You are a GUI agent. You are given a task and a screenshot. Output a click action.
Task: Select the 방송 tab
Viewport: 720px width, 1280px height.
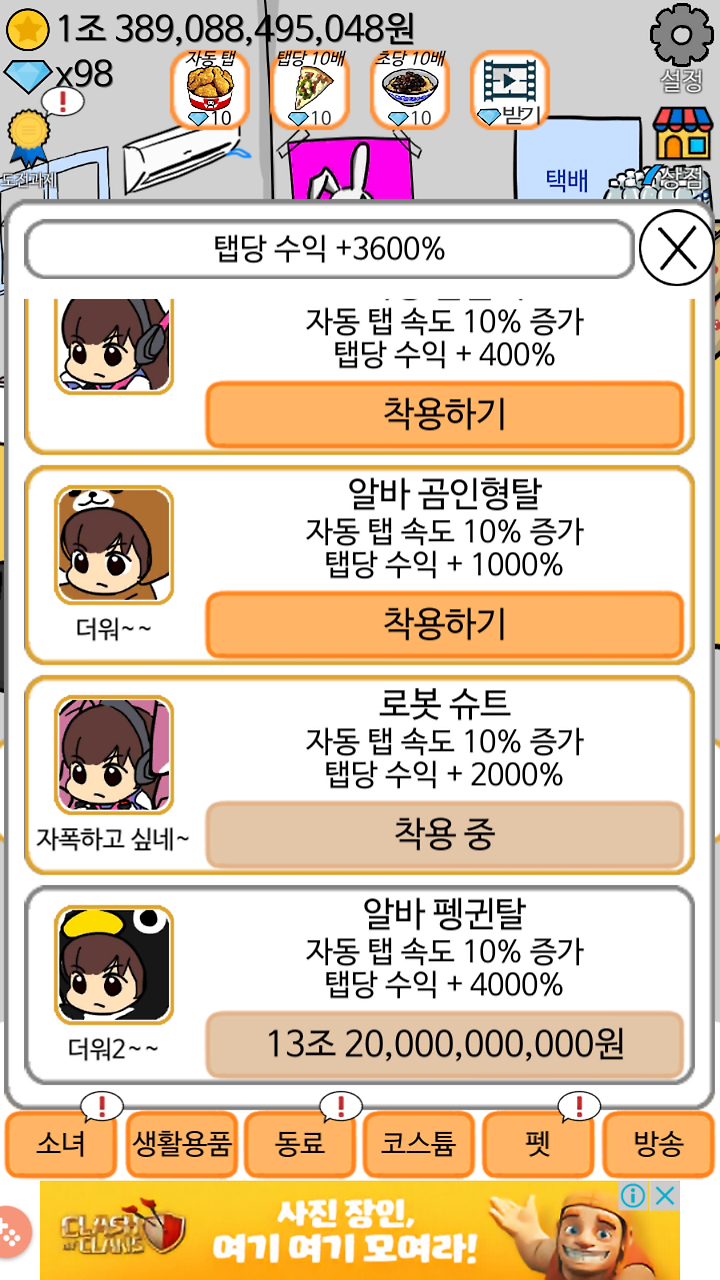[x=658, y=1144]
